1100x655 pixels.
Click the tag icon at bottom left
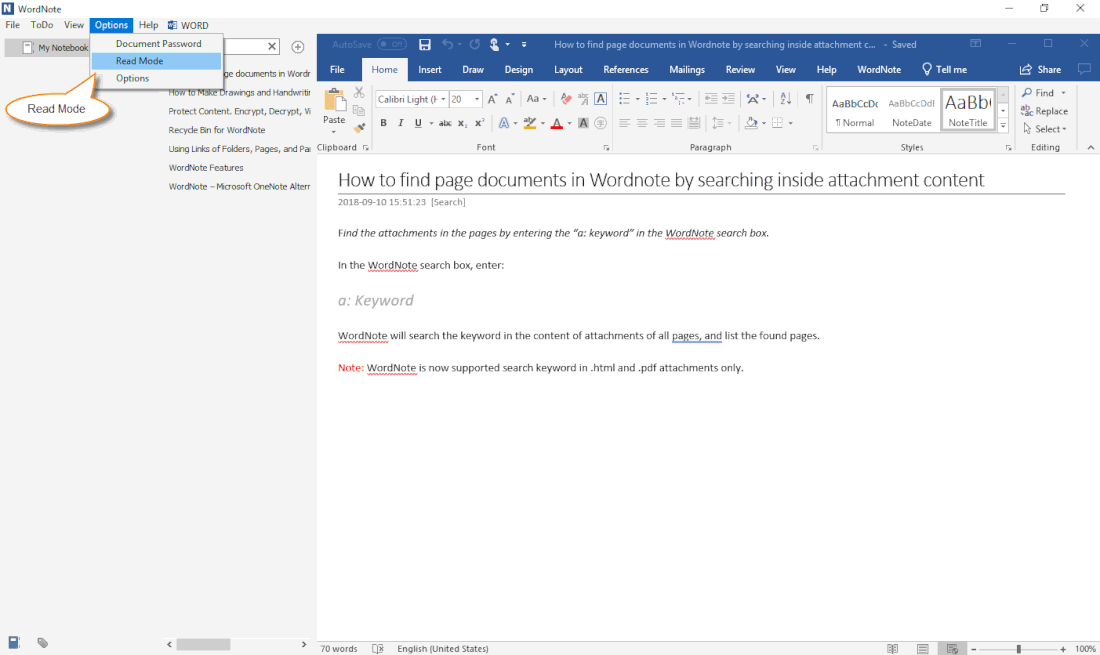click(43, 642)
